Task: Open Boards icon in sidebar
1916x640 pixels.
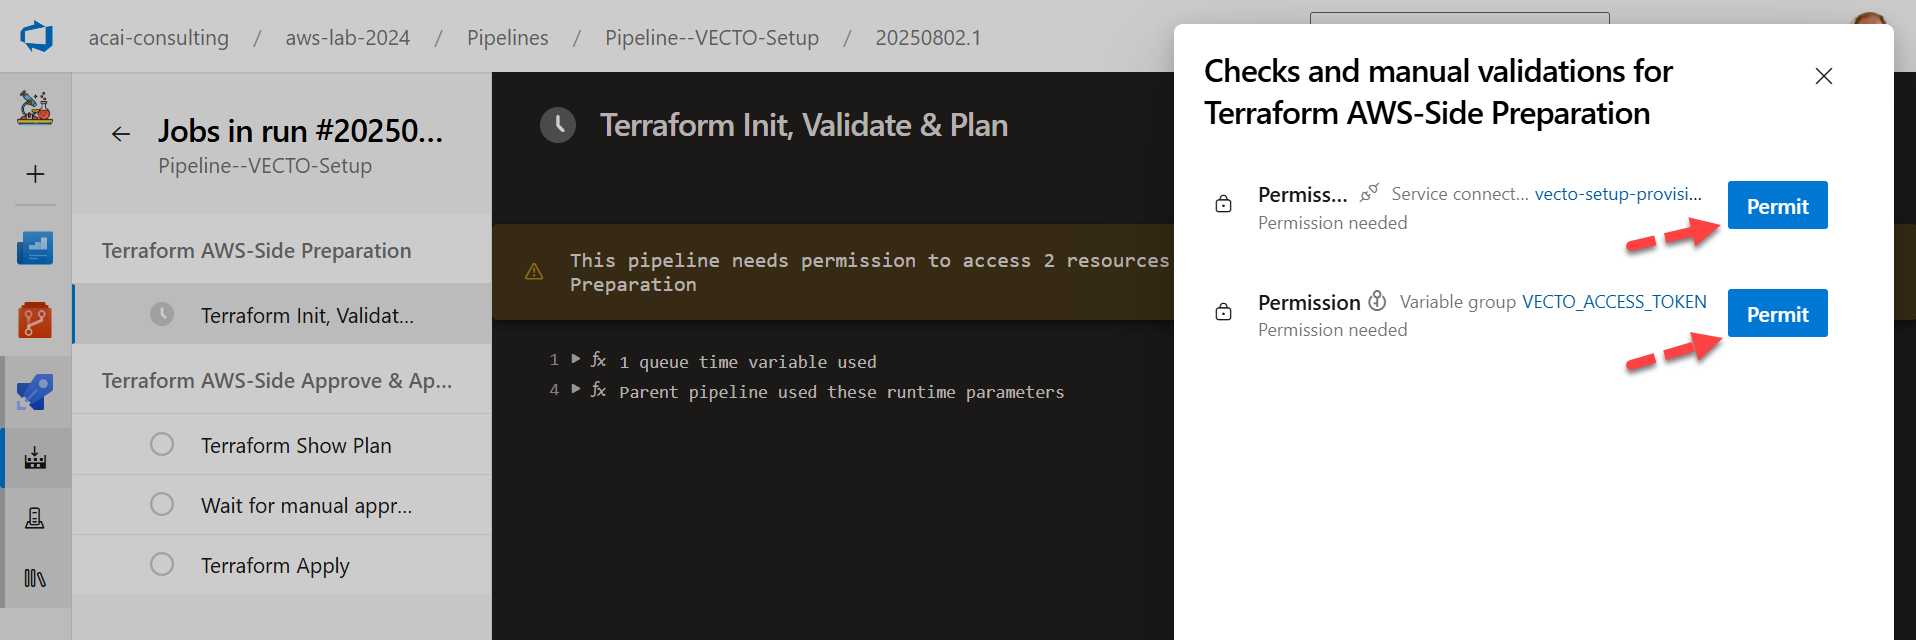Action: pyautogui.click(x=35, y=248)
